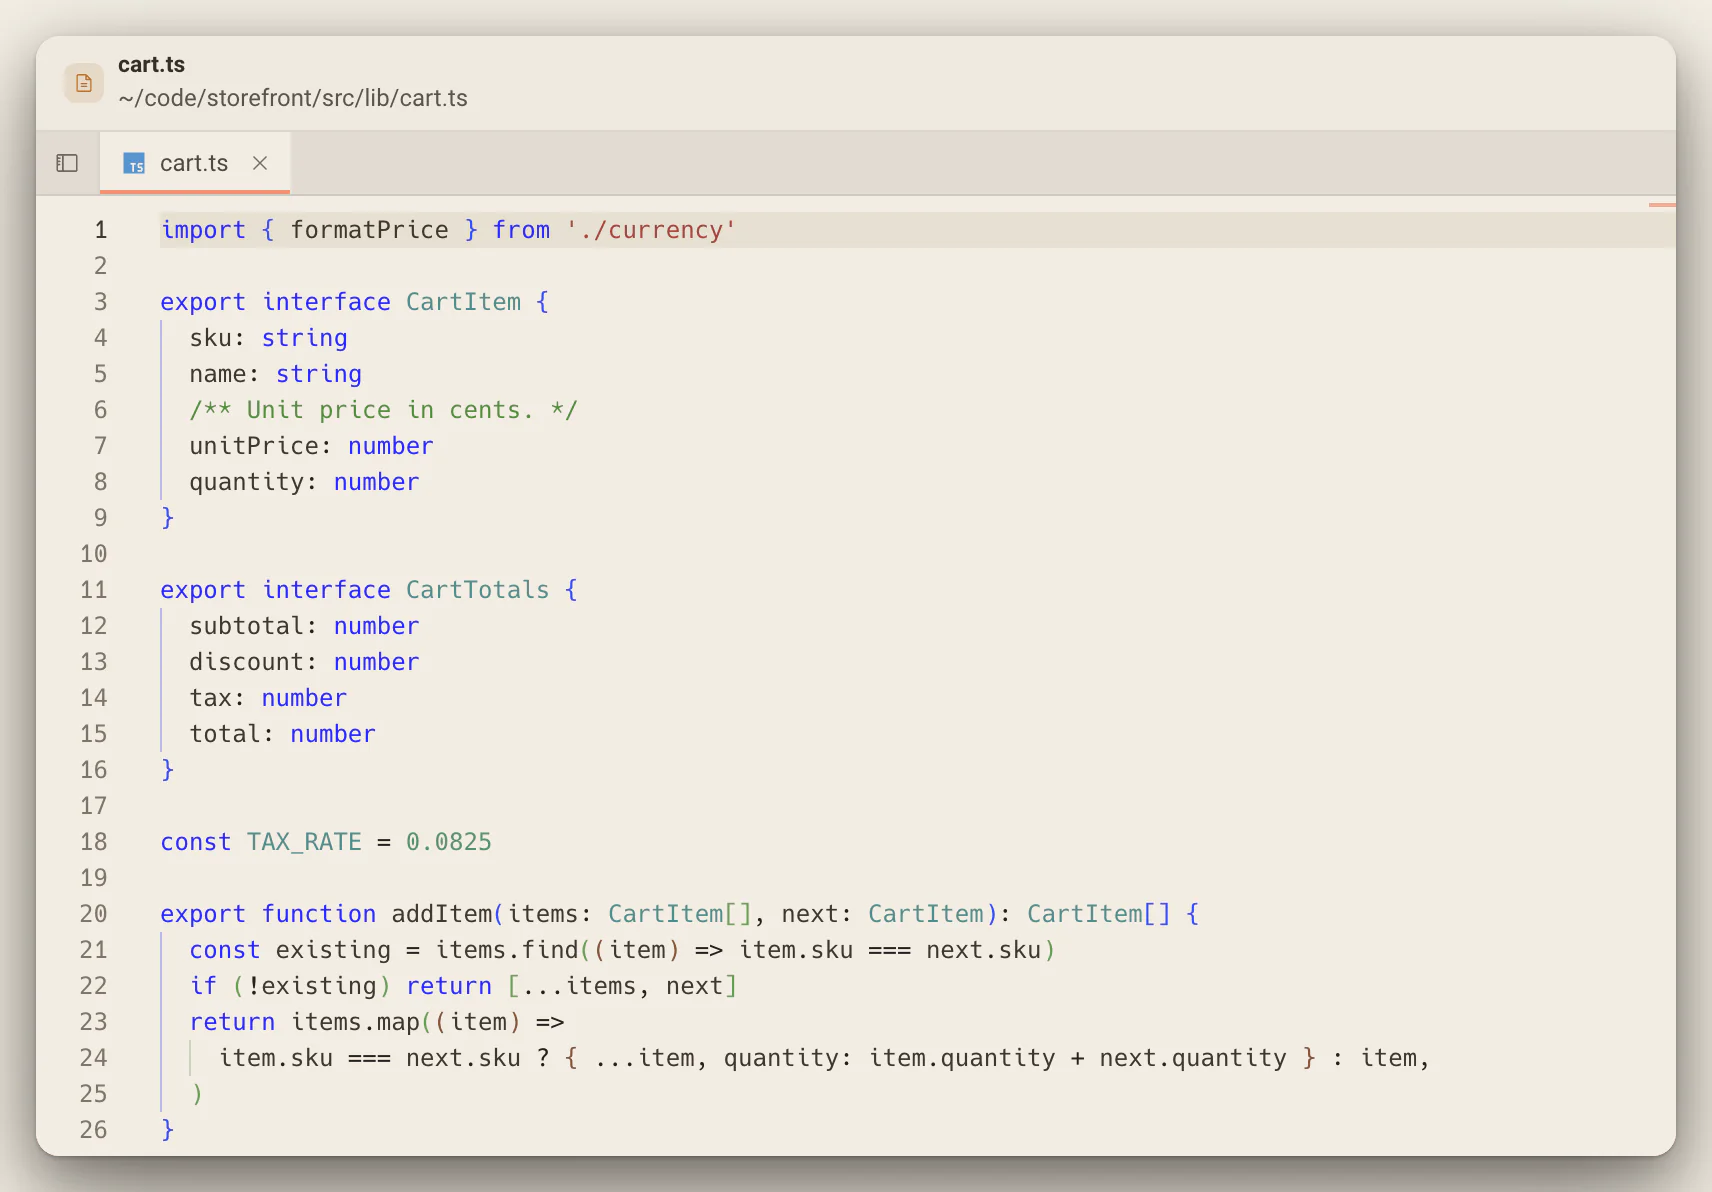Click the TAX_RATE constant name
The height and width of the screenshot is (1192, 1712).
point(305,842)
